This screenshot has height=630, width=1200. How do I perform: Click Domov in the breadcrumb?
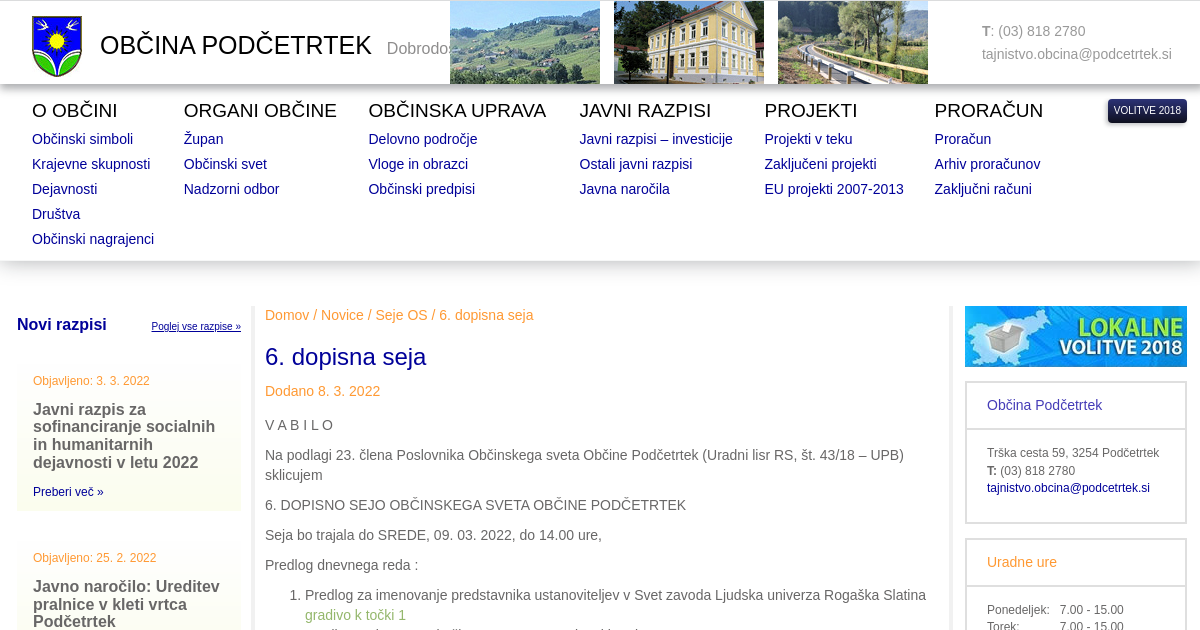pyautogui.click(x=287, y=315)
